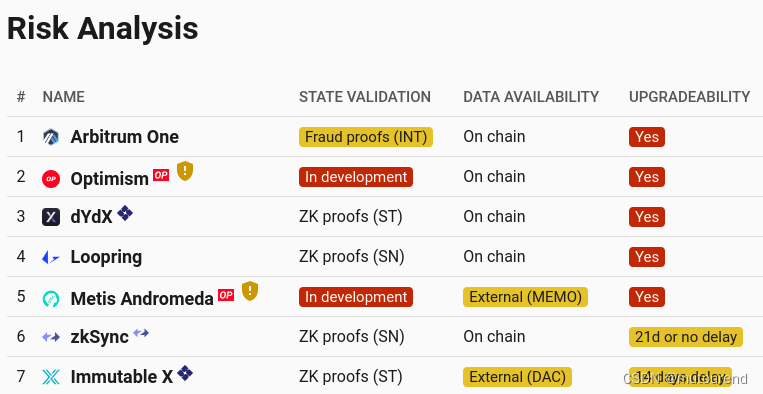Click the warning shield next to Optimism
Image resolution: width=763 pixels, height=394 pixels.
[x=185, y=171]
